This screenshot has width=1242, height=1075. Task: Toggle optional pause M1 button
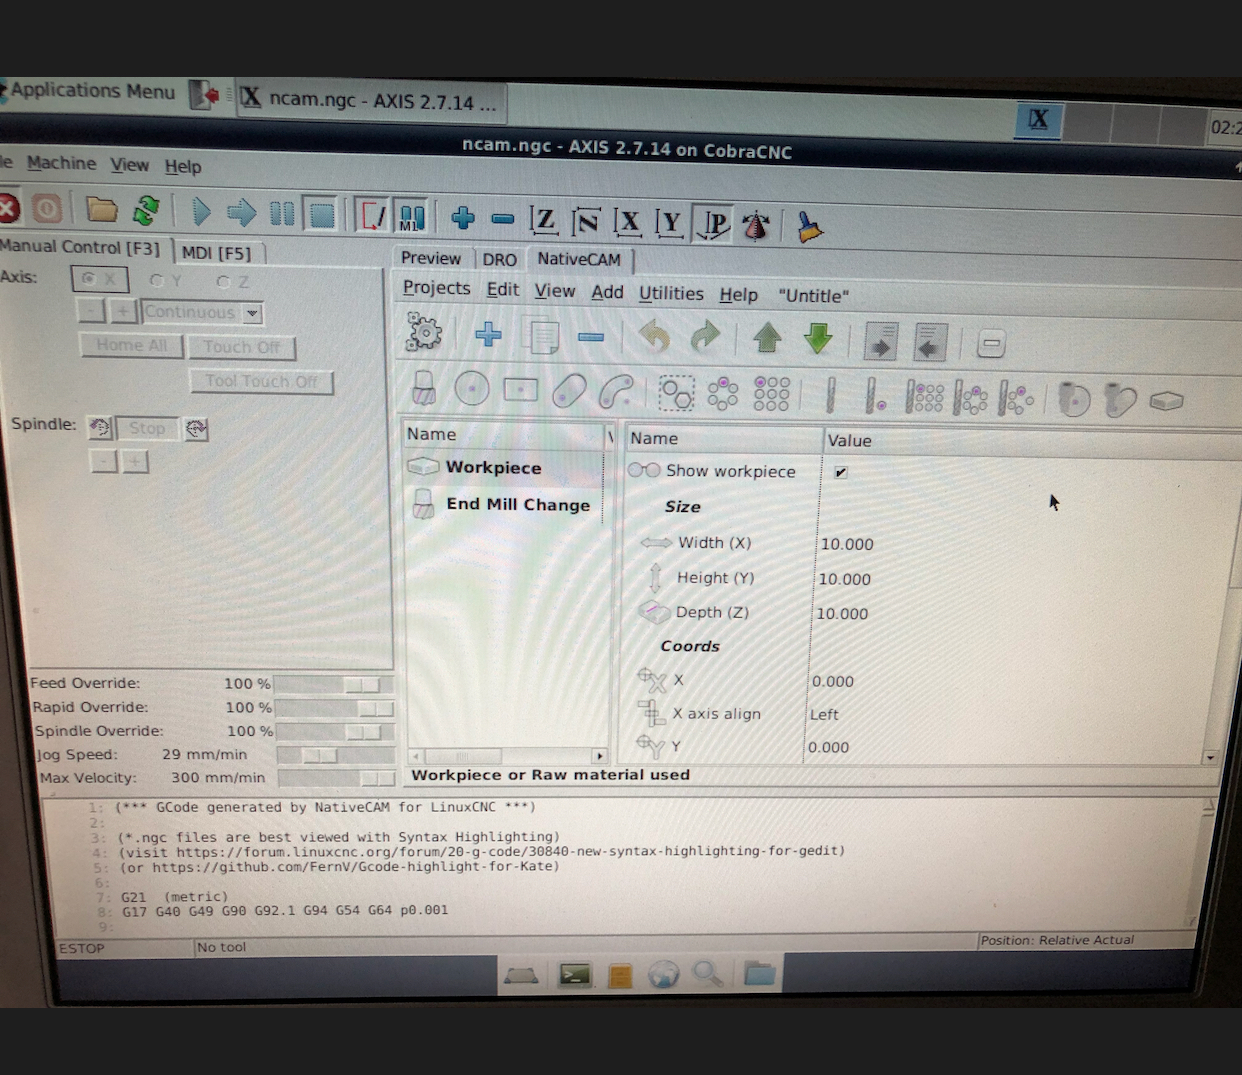tap(411, 216)
